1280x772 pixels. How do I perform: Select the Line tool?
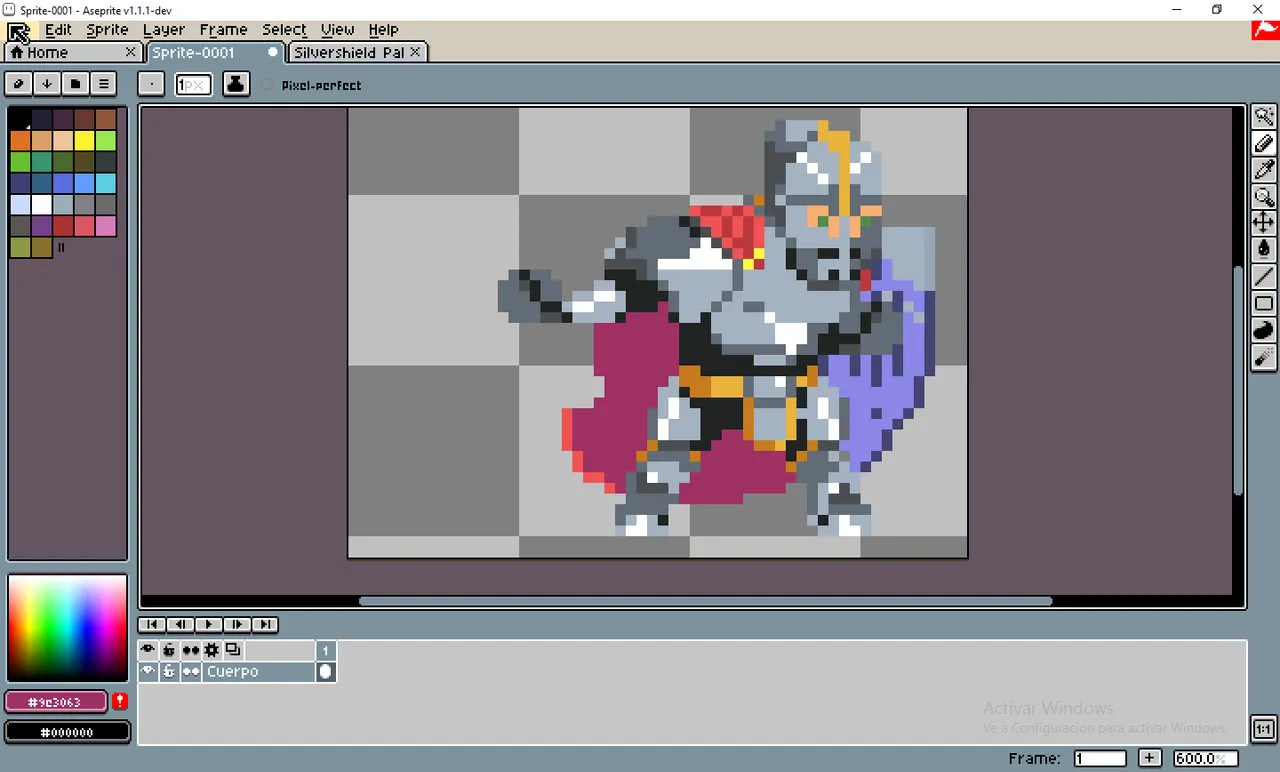(x=1264, y=277)
